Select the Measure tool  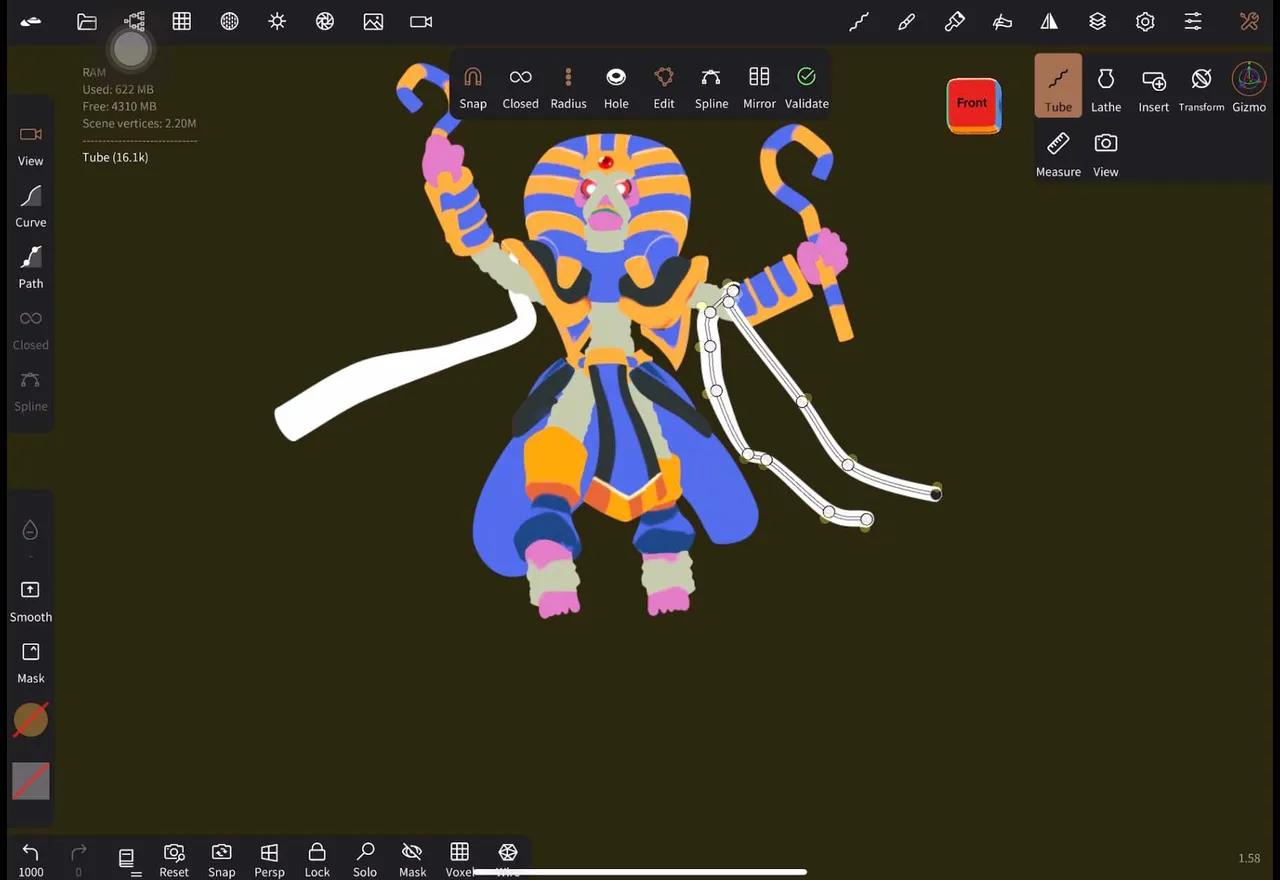point(1058,154)
